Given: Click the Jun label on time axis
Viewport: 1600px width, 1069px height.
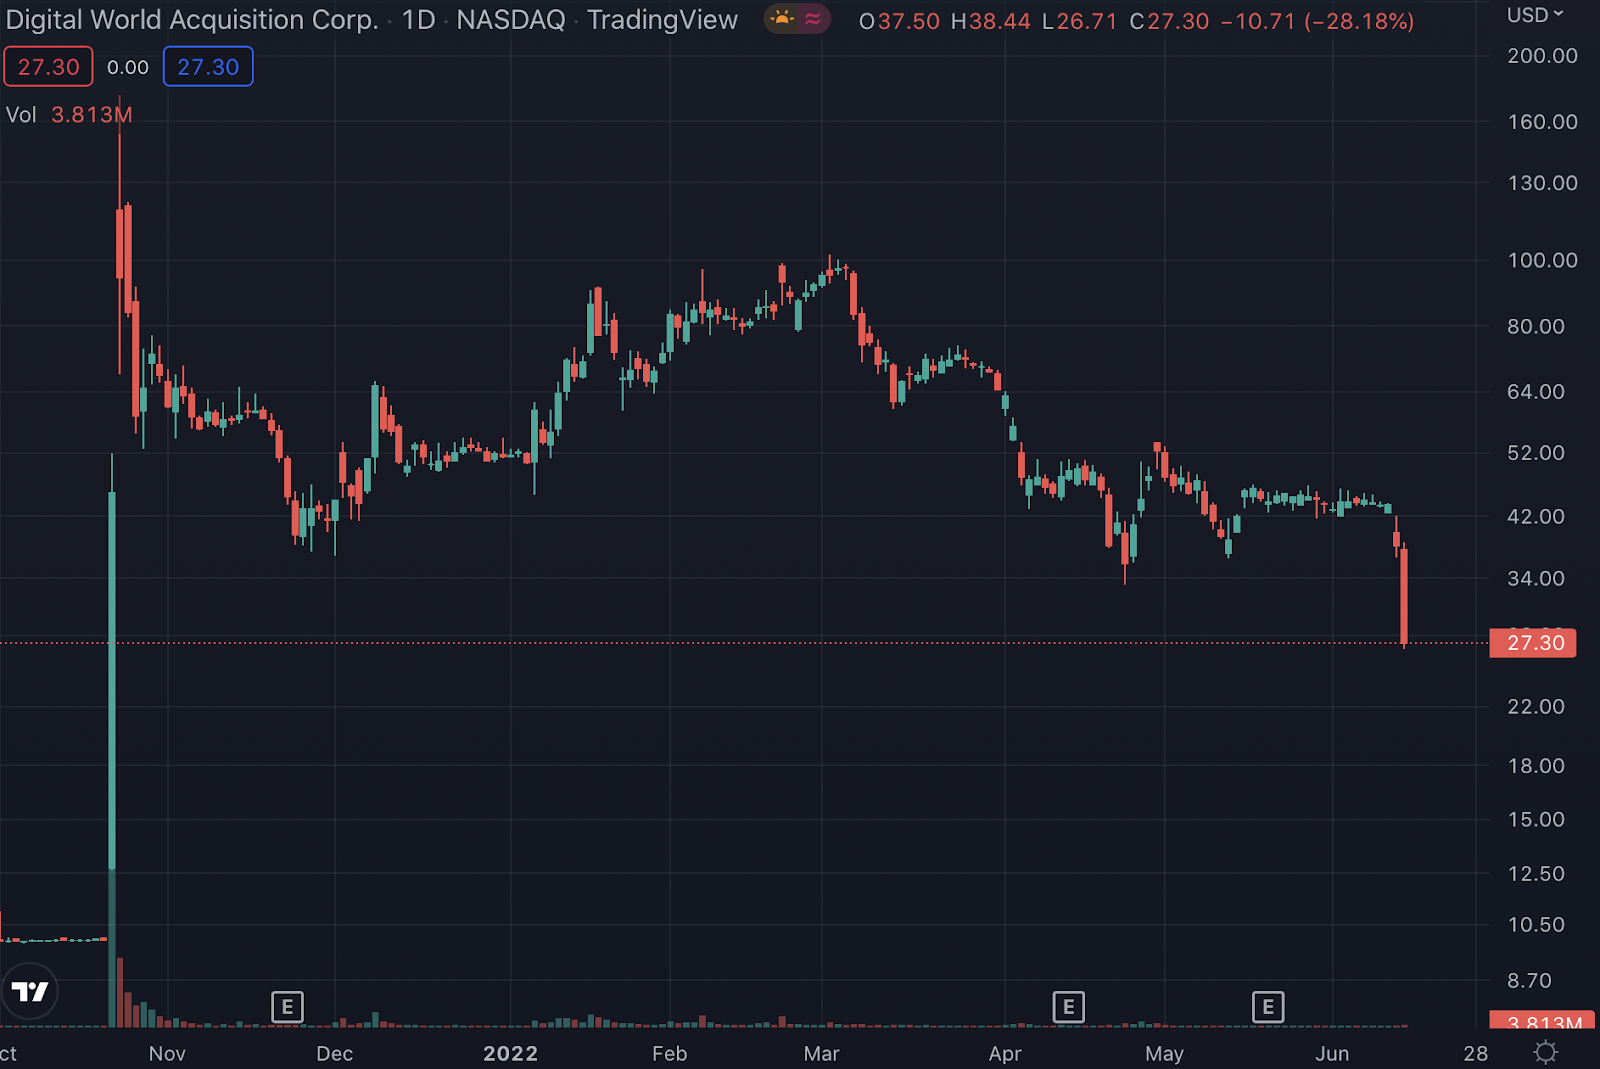Looking at the screenshot, I should pos(1332,1053).
